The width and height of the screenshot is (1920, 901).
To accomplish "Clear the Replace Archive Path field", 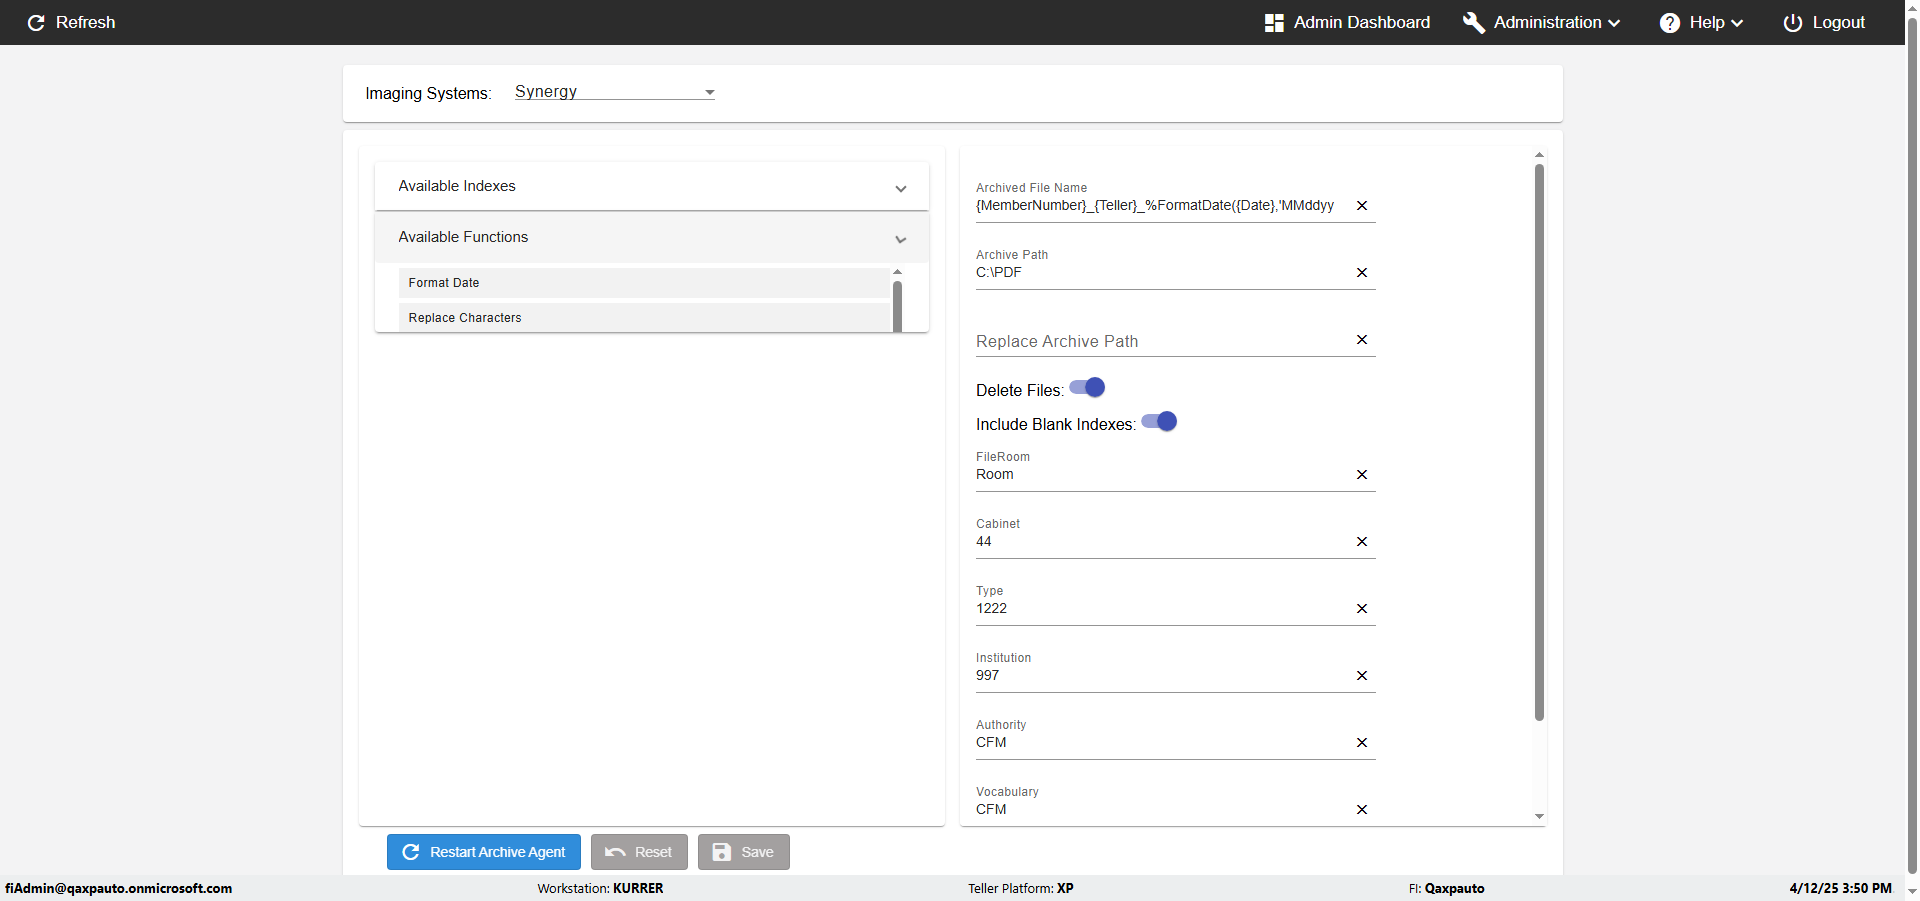I will coord(1361,340).
